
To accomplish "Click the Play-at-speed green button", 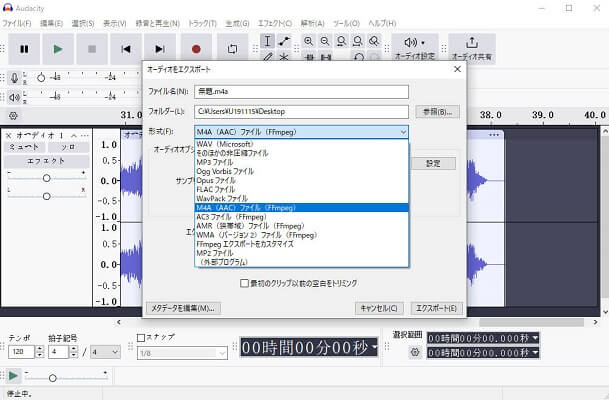I will click(13, 376).
